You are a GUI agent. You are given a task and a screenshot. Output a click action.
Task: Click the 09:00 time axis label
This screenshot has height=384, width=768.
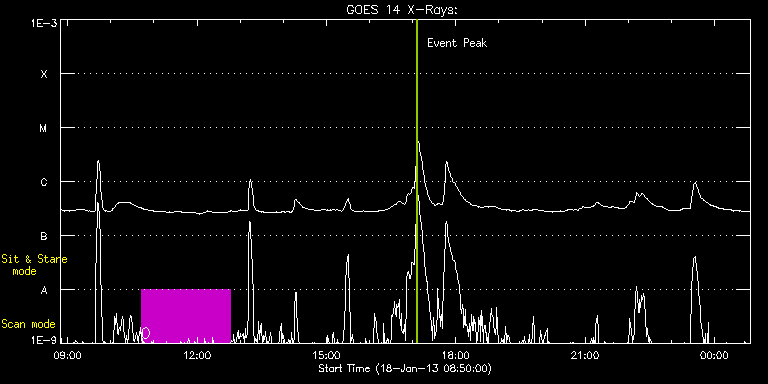tap(68, 355)
